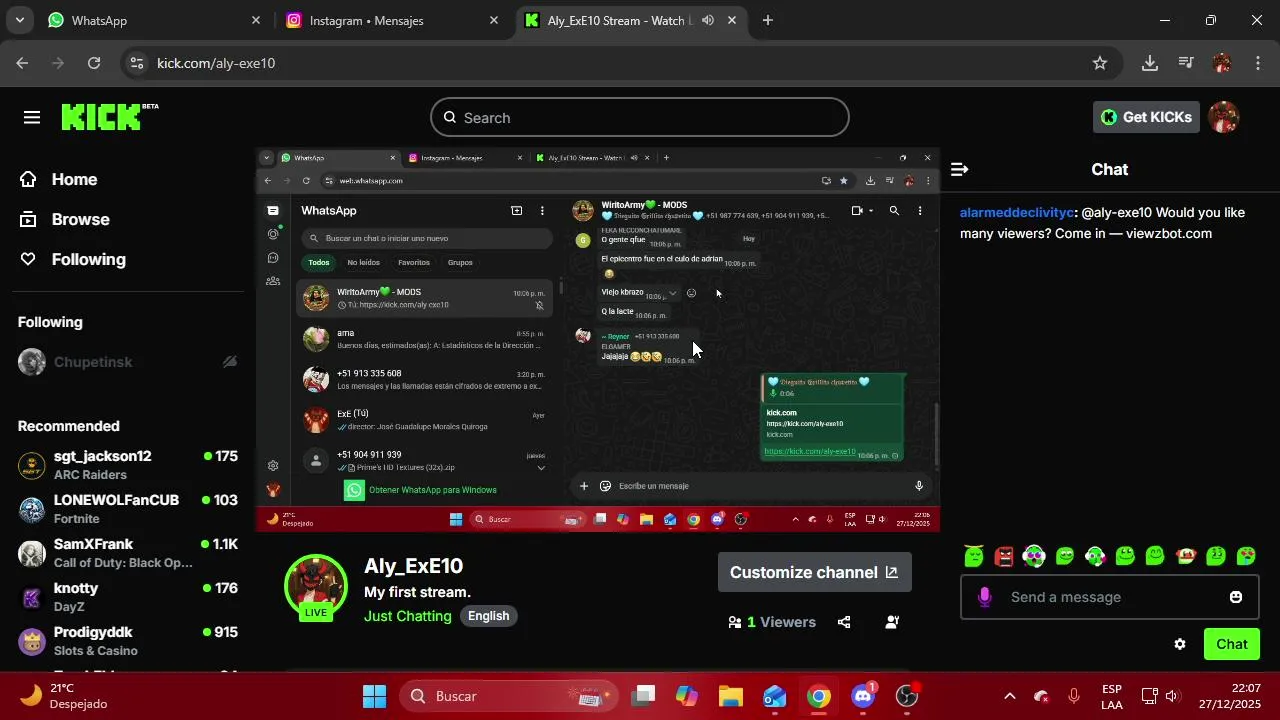Mute audio on the Kick stream tab

point(708,20)
